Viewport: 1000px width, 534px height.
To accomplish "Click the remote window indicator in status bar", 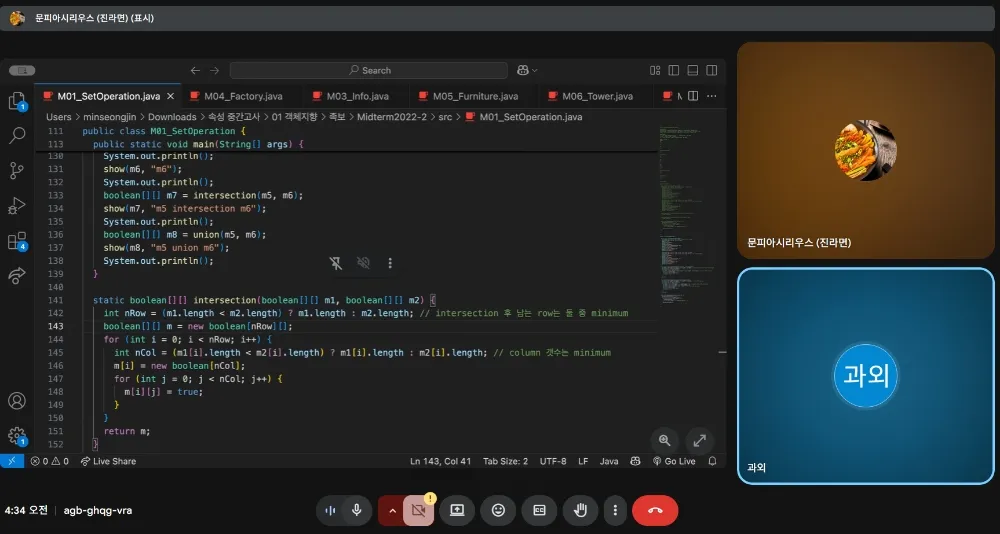I will click(x=11, y=461).
